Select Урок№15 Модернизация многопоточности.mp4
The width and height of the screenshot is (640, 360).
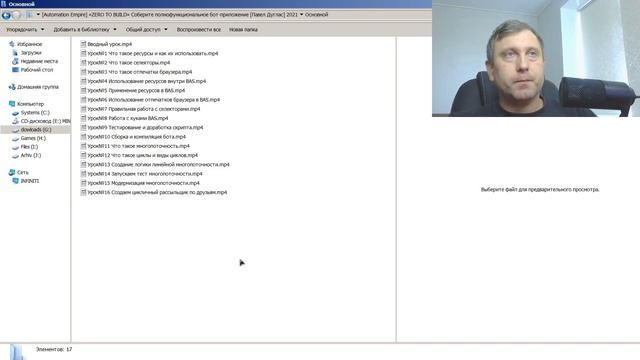[143, 183]
